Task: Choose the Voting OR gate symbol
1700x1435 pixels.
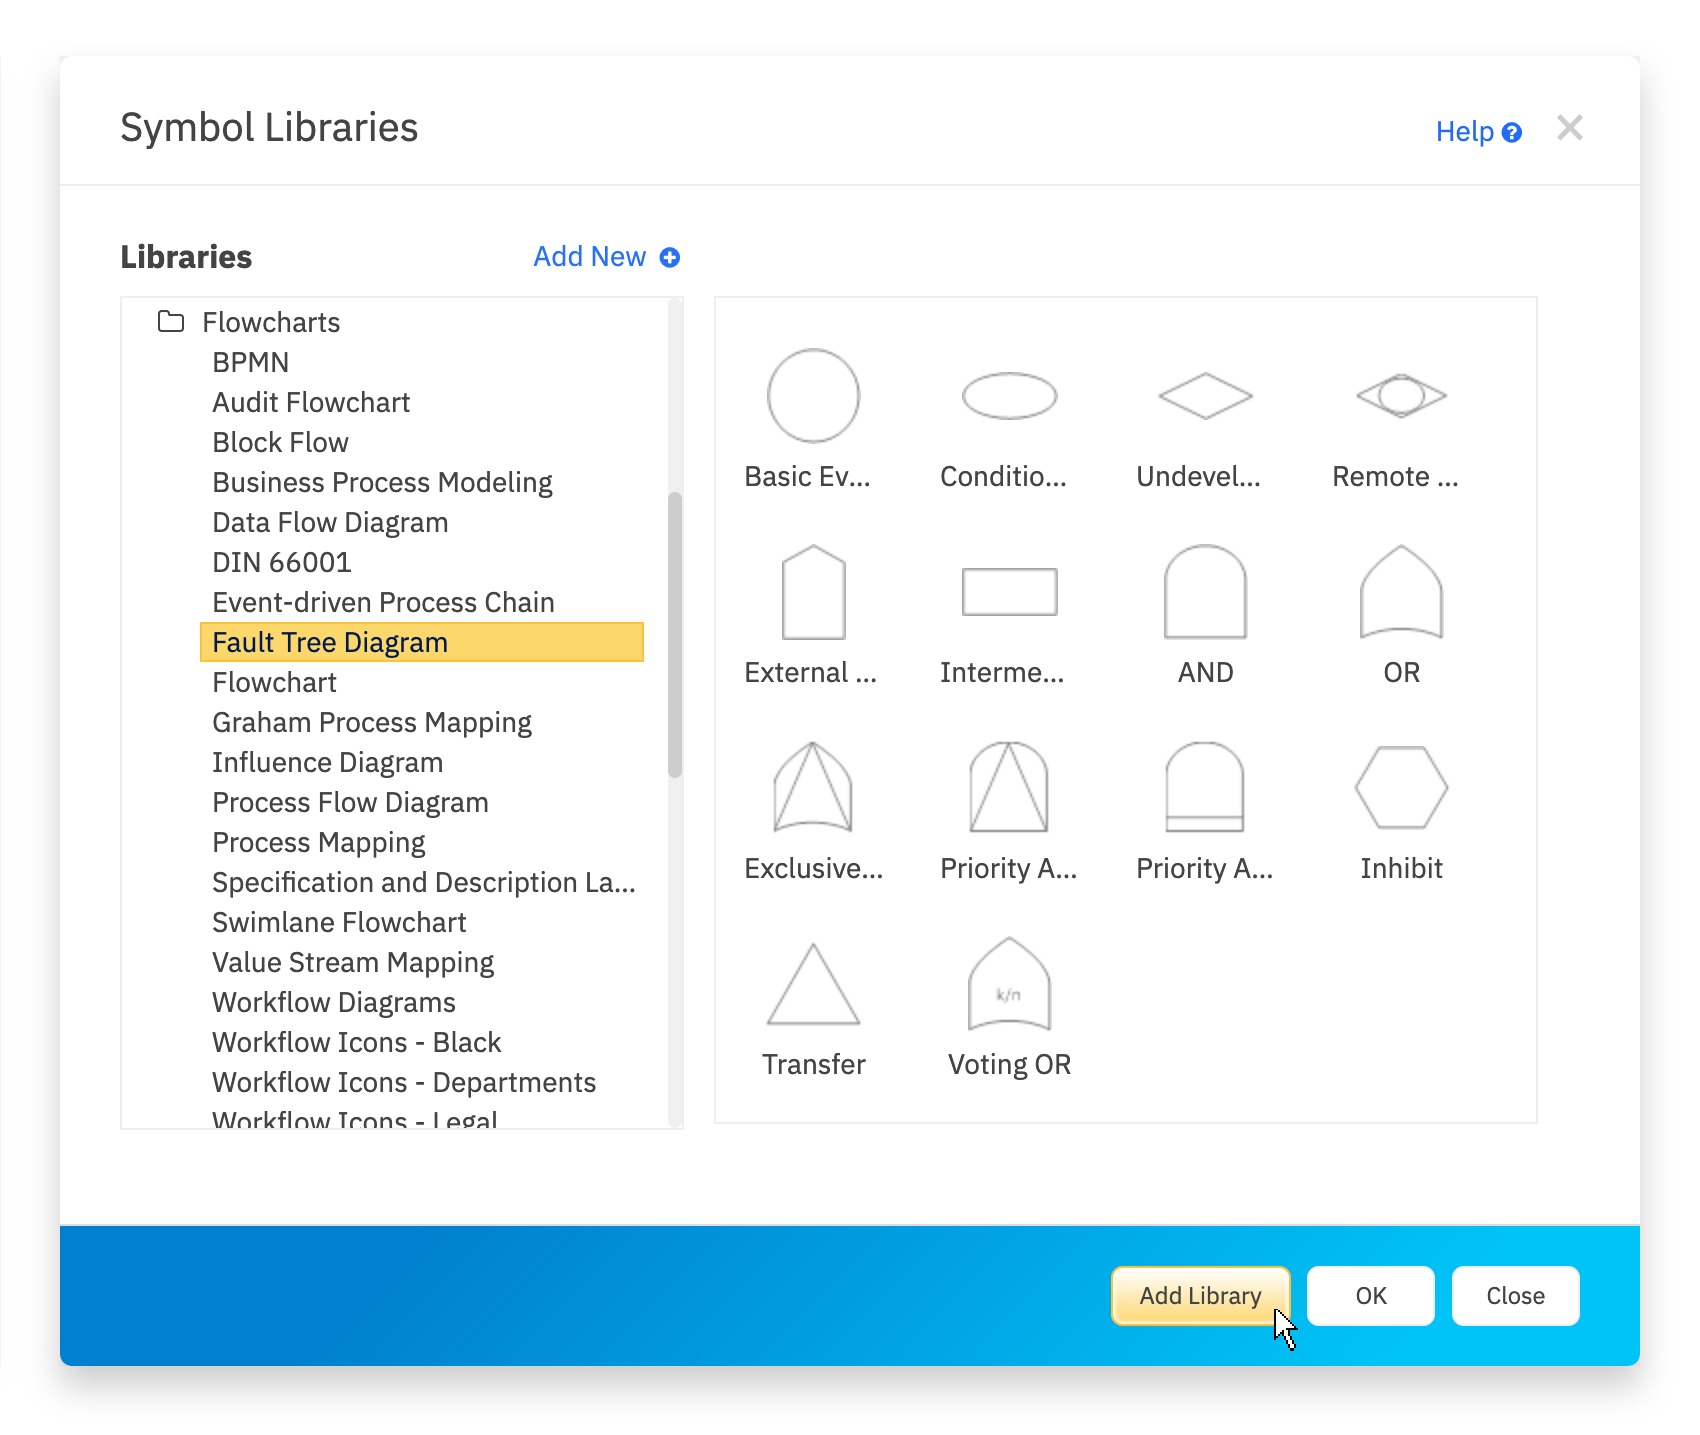Action: 1009,985
